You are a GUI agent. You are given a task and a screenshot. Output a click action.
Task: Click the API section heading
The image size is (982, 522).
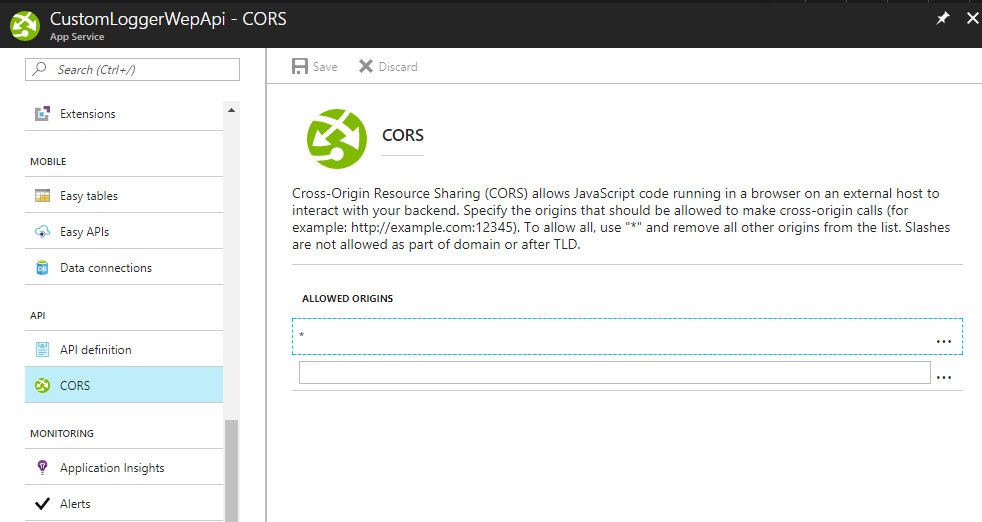click(38, 315)
